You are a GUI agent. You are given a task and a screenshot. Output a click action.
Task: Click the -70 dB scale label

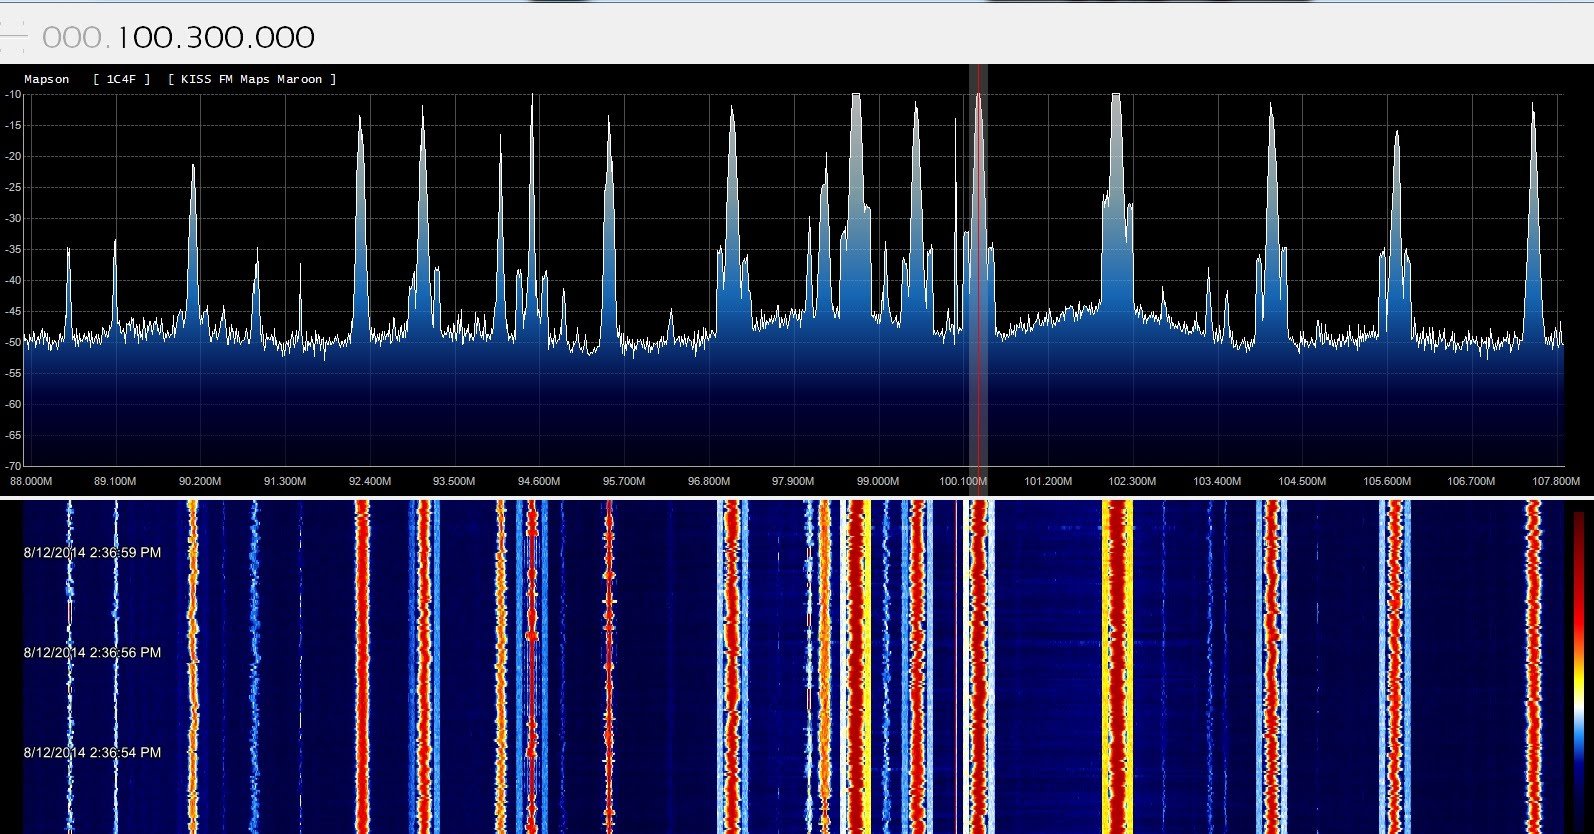click(x=13, y=466)
